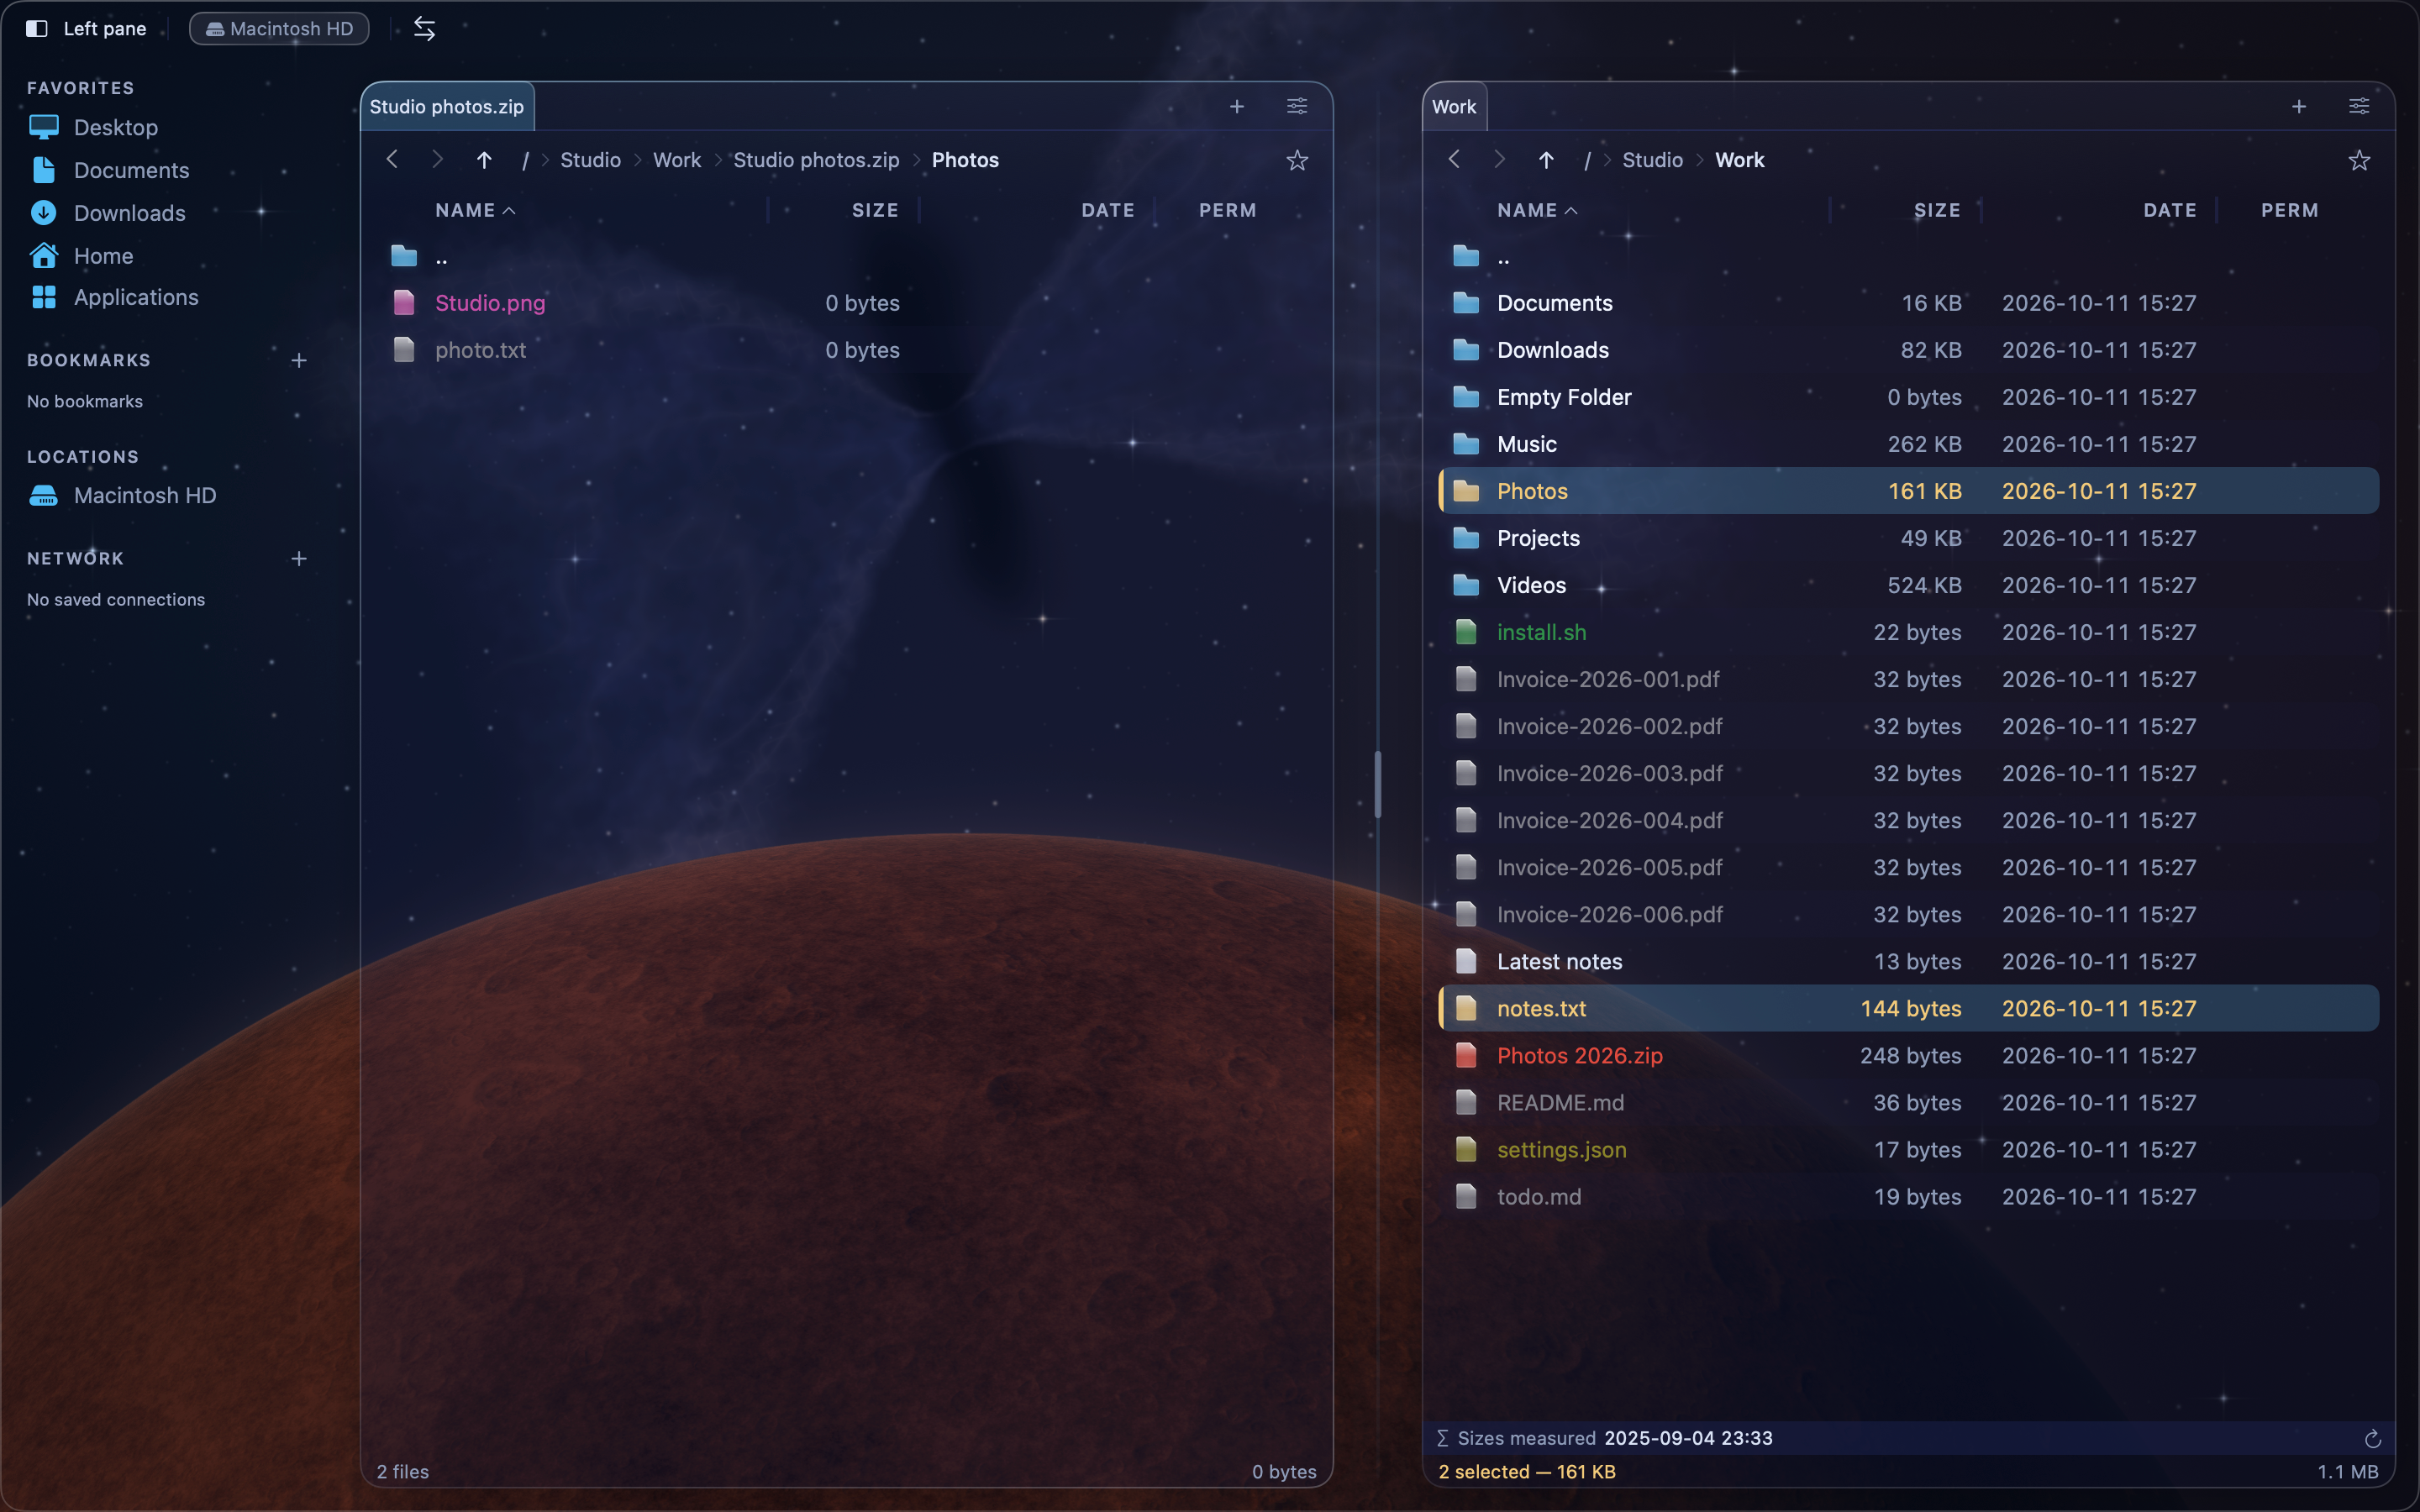Click Studio photos.zip breadcrumb segment
The image size is (2420, 1512).
click(816, 160)
